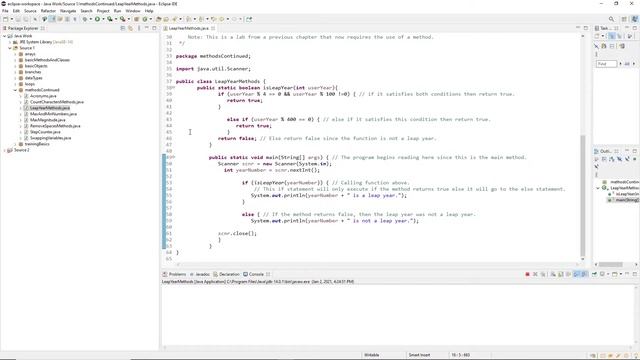
Task: Click the green Run button
Action: click(97, 19)
